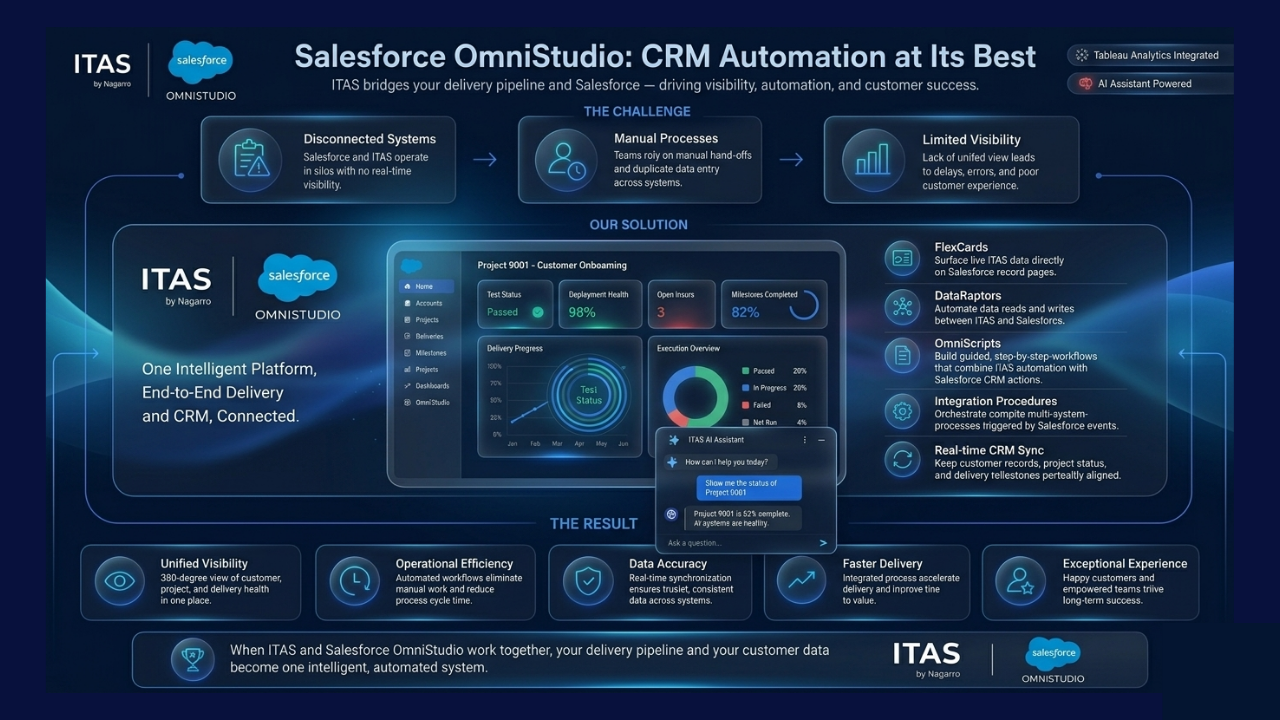Select the FlexCards icon
Viewport: 1280px width, 720px height.
click(902, 258)
